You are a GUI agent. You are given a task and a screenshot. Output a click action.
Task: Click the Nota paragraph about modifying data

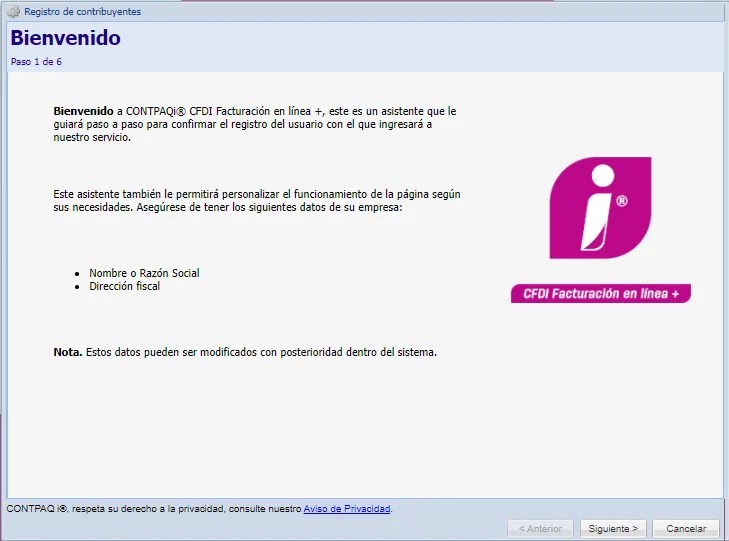coord(245,352)
